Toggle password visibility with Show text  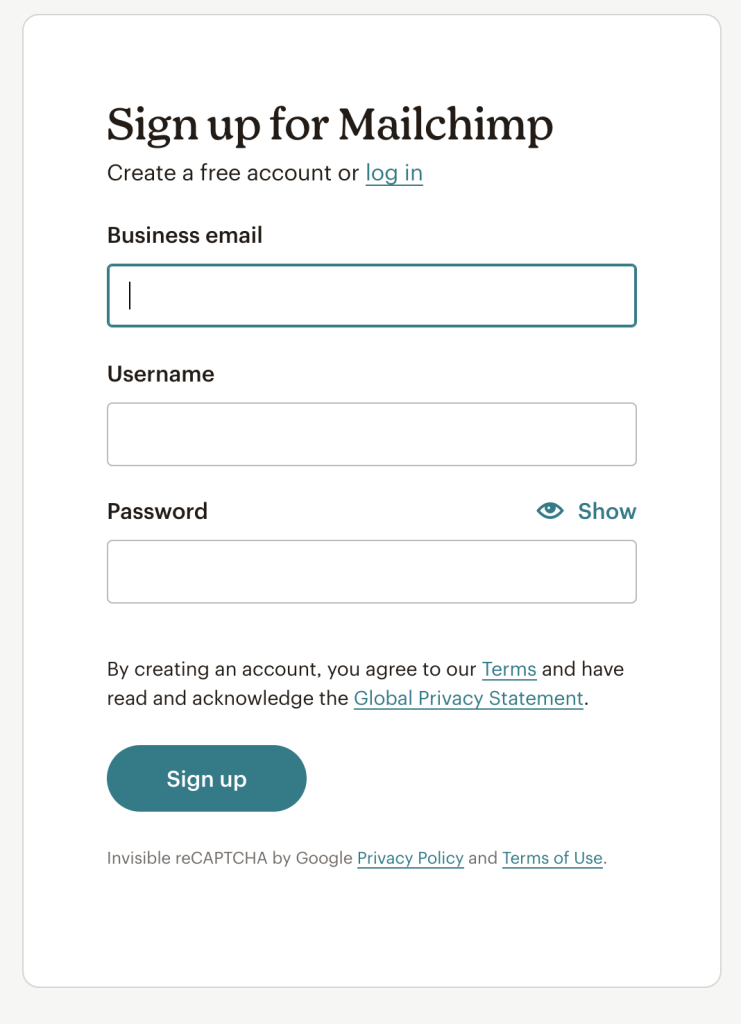607,511
